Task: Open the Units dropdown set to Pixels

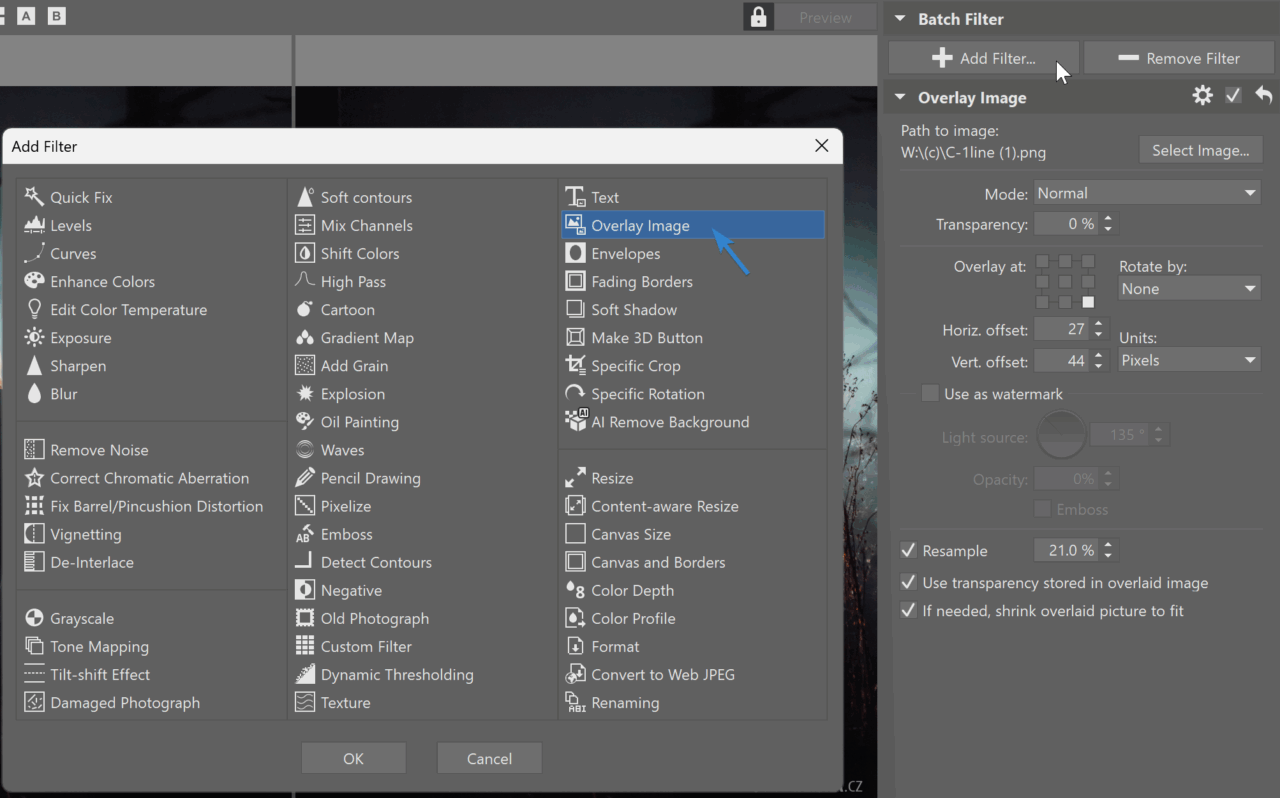Action: click(1189, 360)
